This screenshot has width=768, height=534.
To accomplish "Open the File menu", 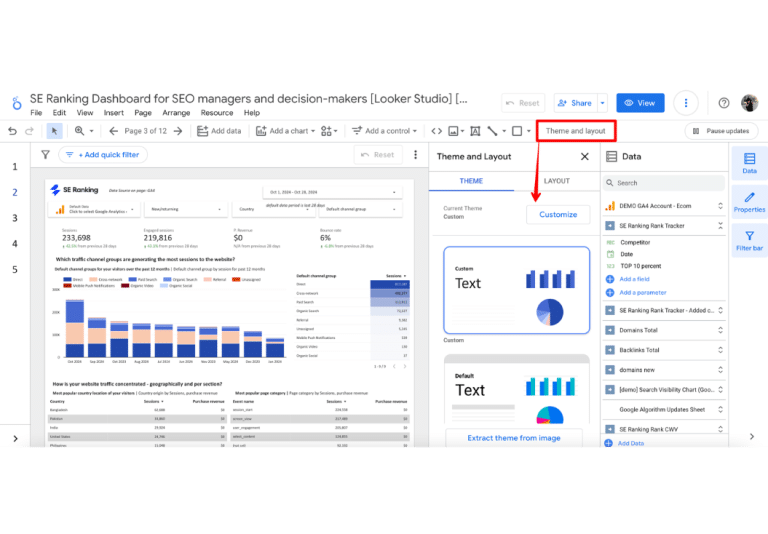I will tap(36, 113).
